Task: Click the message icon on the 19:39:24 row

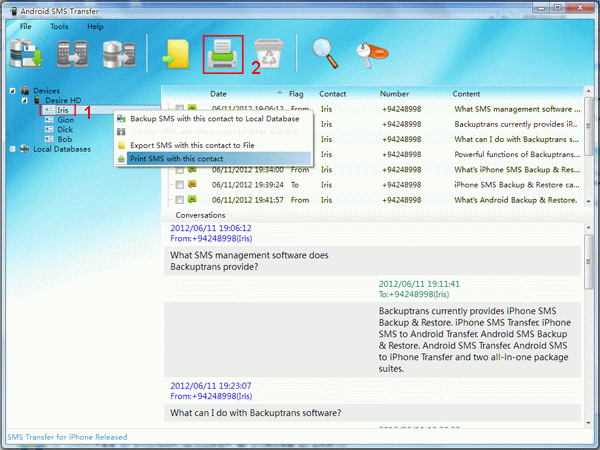Action: click(192, 184)
